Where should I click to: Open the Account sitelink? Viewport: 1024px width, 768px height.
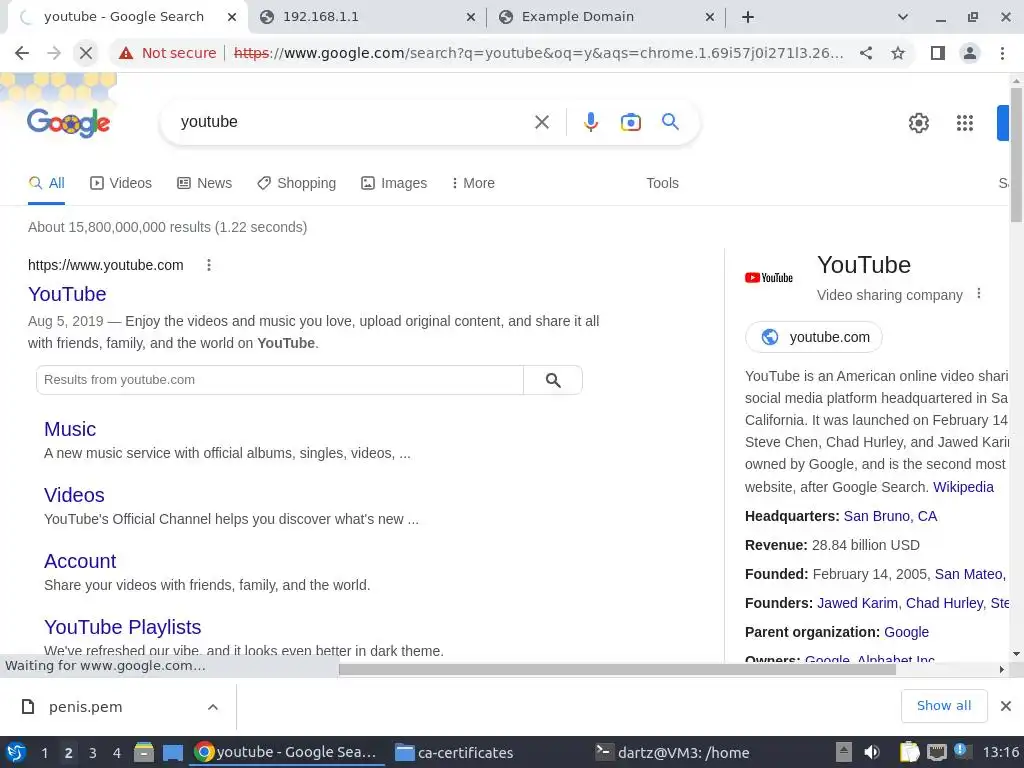pos(80,561)
